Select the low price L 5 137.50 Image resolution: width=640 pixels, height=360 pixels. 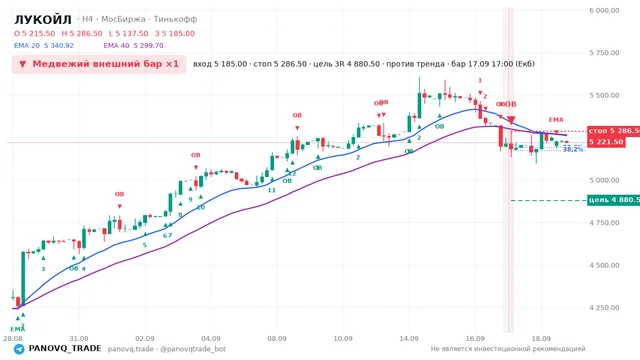click(129, 33)
